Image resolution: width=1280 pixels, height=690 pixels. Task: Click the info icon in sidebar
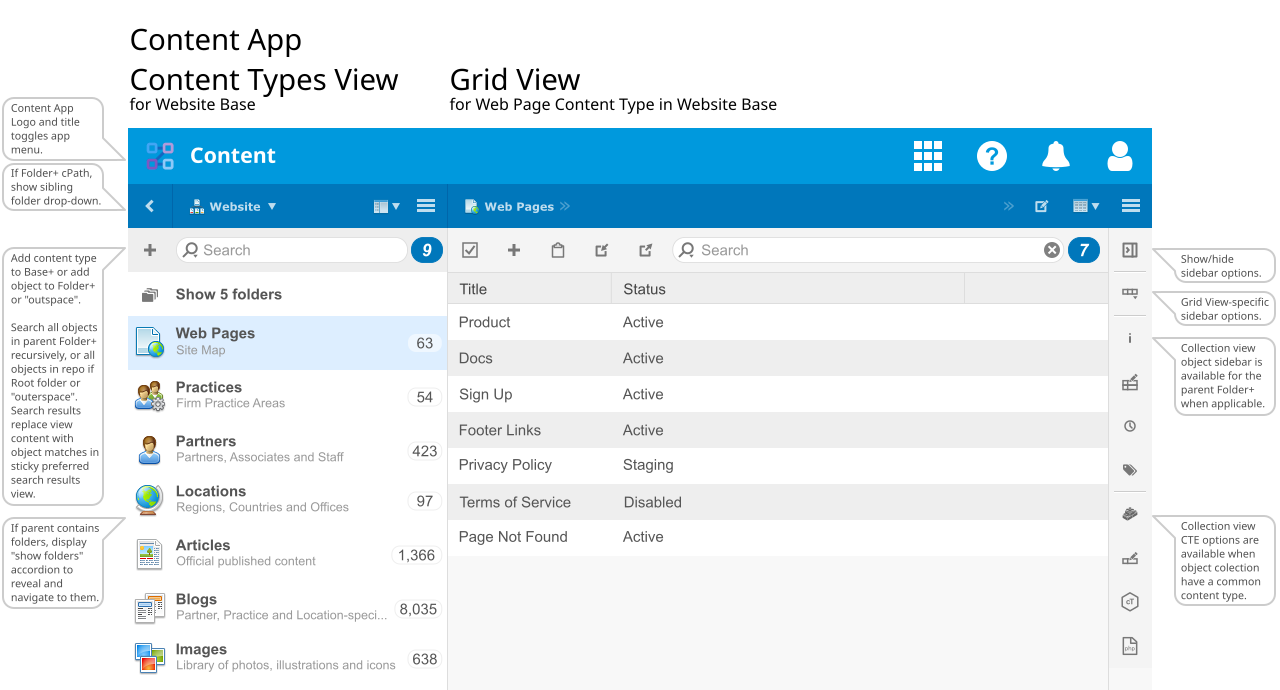[x=1130, y=338]
